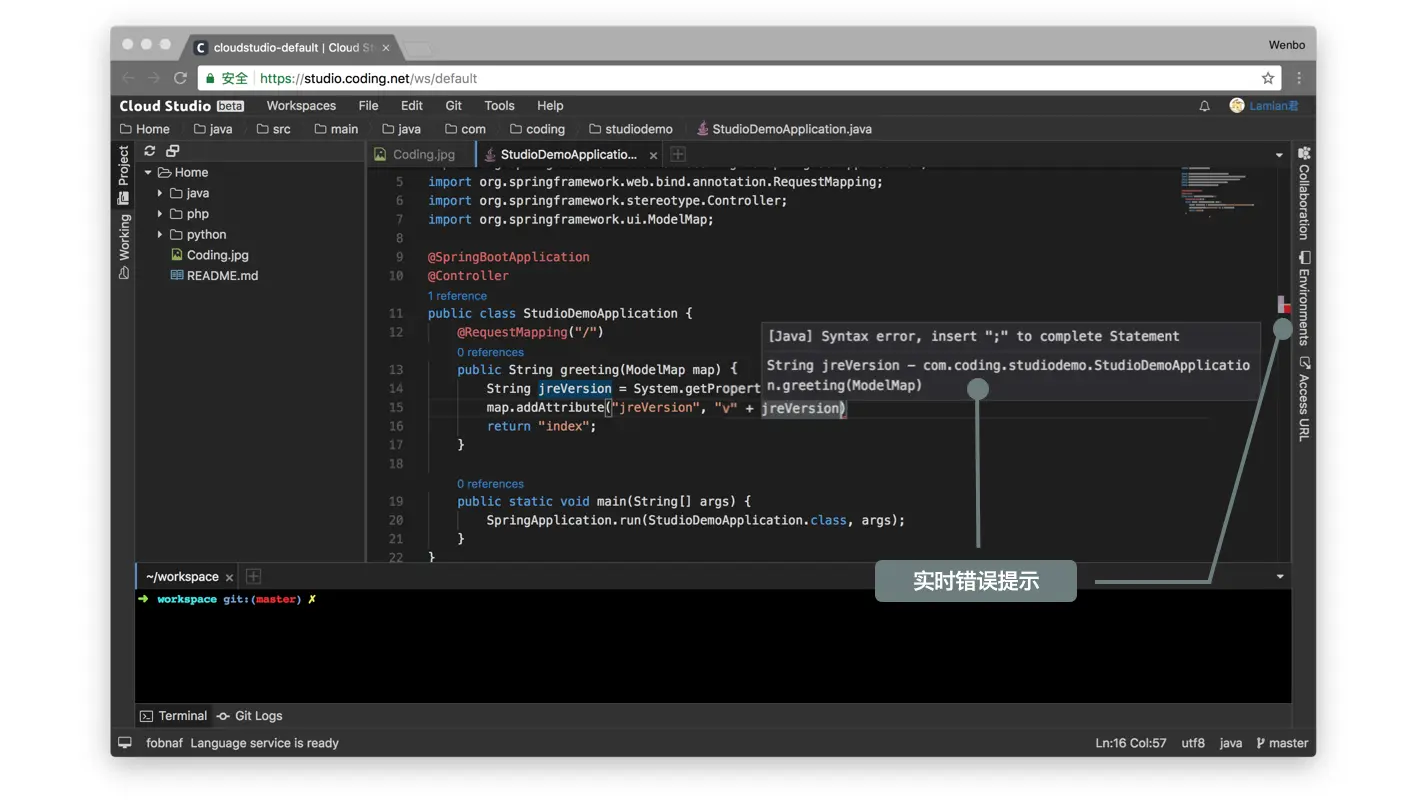Add a new editor tab with the plus icon
Image resolution: width=1426 pixels, height=800 pixels.
678,154
